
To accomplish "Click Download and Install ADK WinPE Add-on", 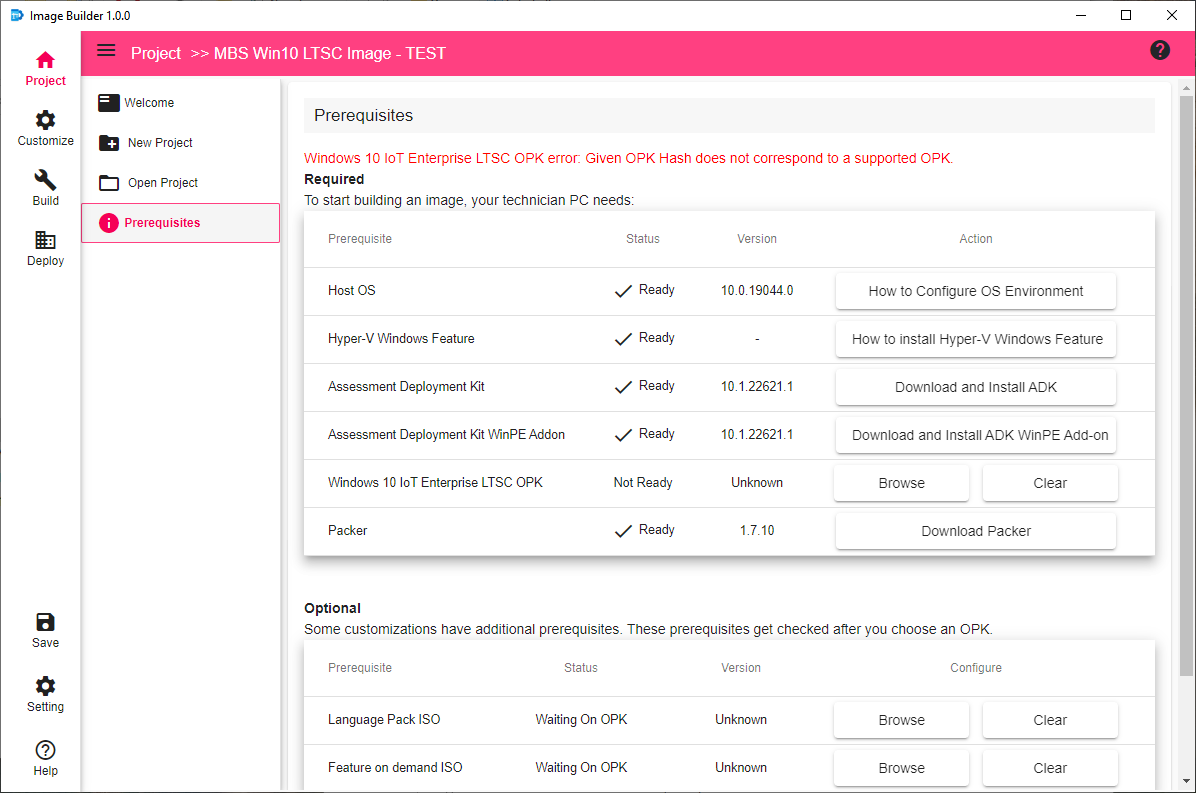I will tap(976, 435).
